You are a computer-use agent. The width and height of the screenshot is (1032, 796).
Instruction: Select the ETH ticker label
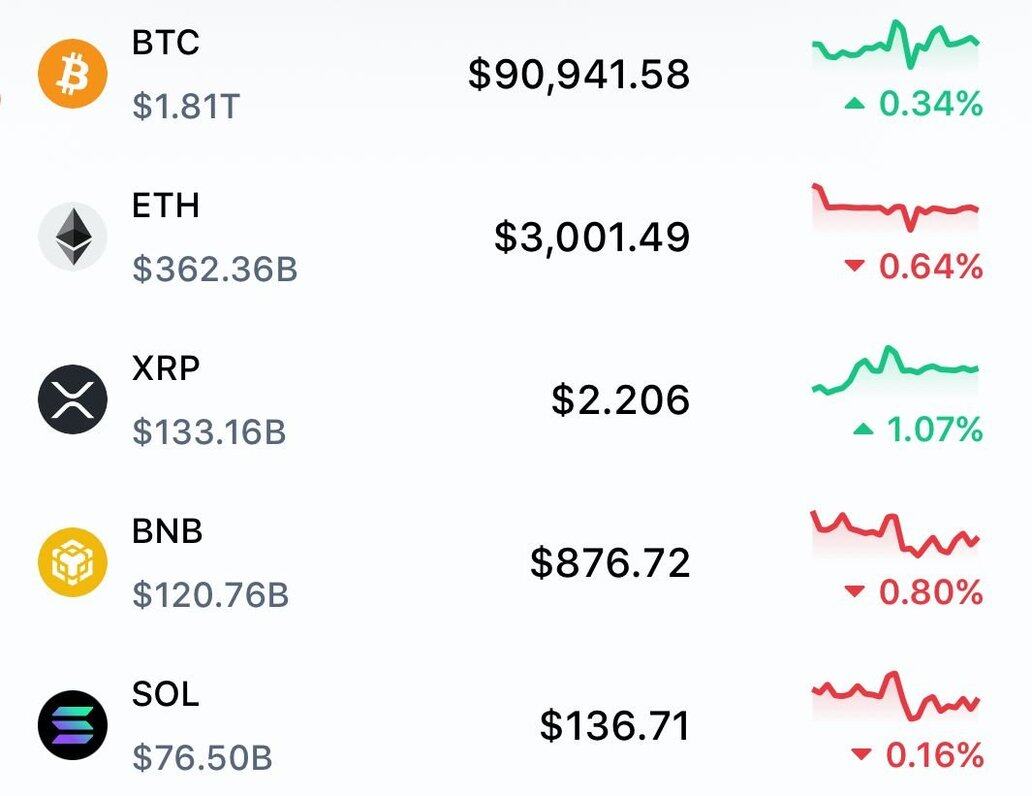(x=165, y=205)
